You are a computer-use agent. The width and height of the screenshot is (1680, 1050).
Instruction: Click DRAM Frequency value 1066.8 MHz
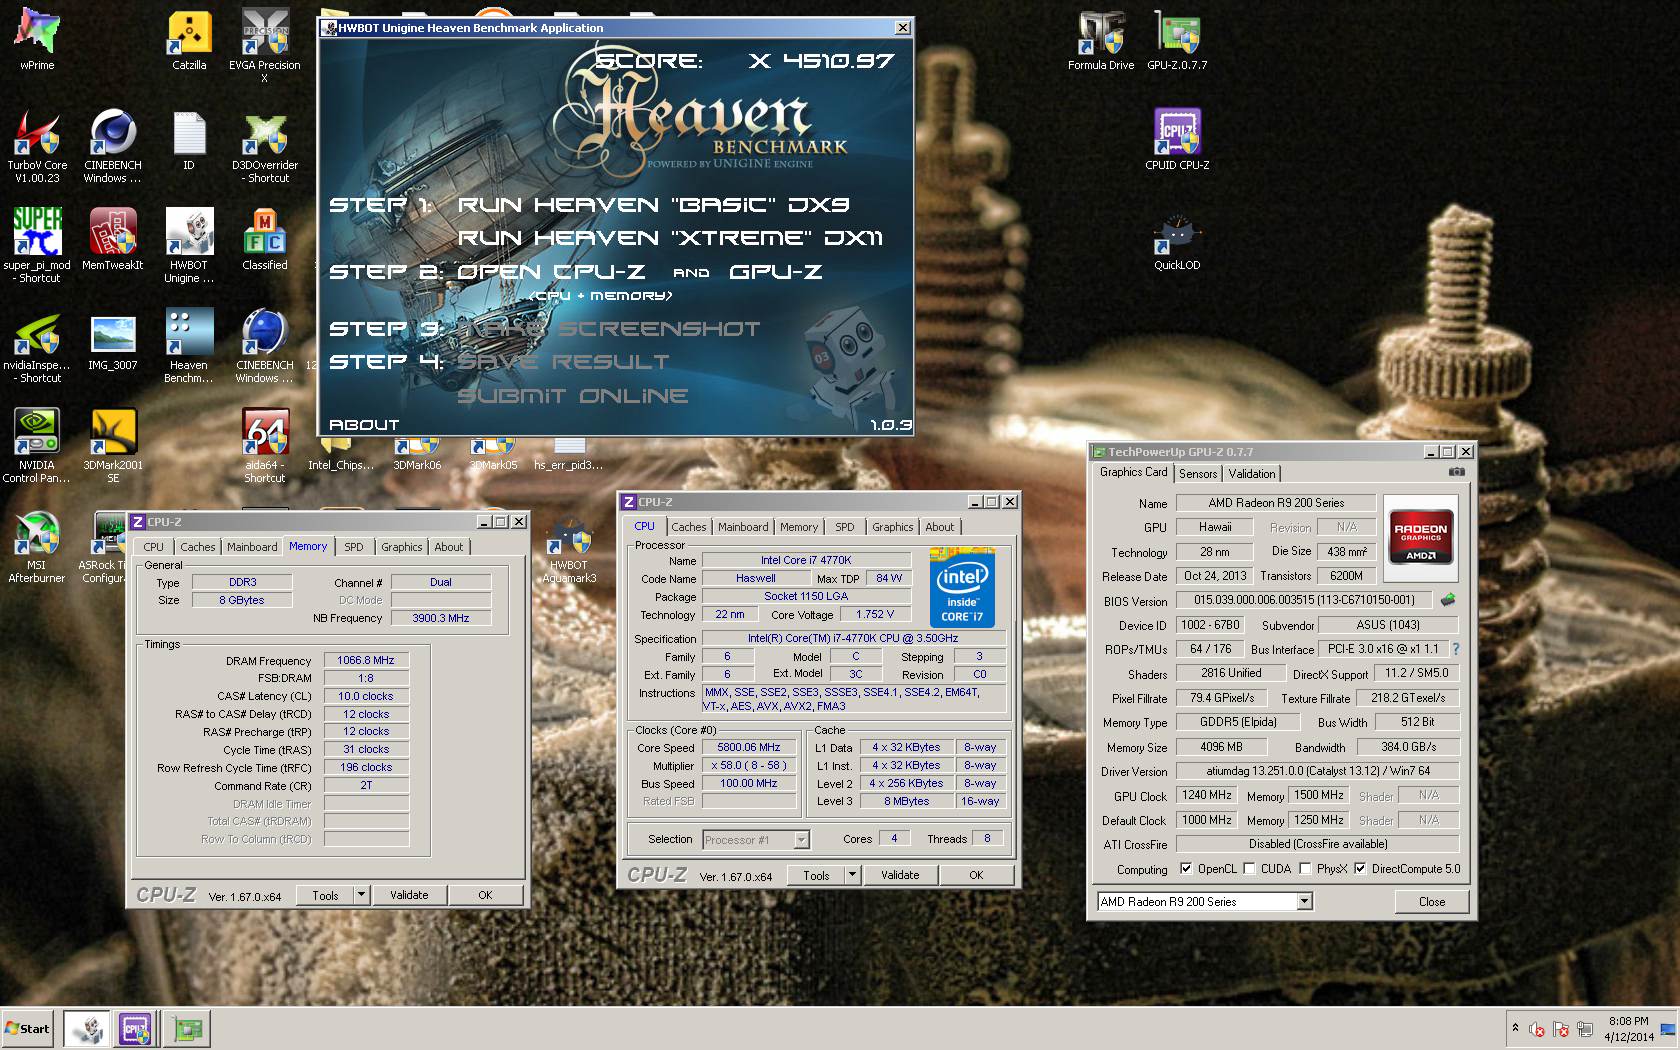pos(366,660)
